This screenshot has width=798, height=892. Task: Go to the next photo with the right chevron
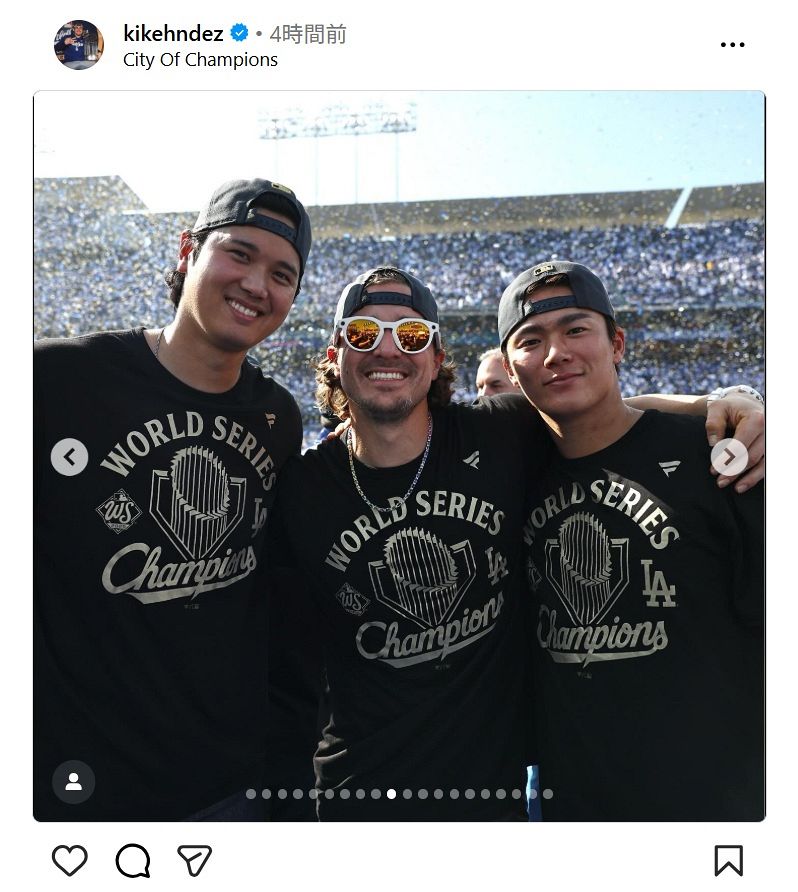coord(729,457)
